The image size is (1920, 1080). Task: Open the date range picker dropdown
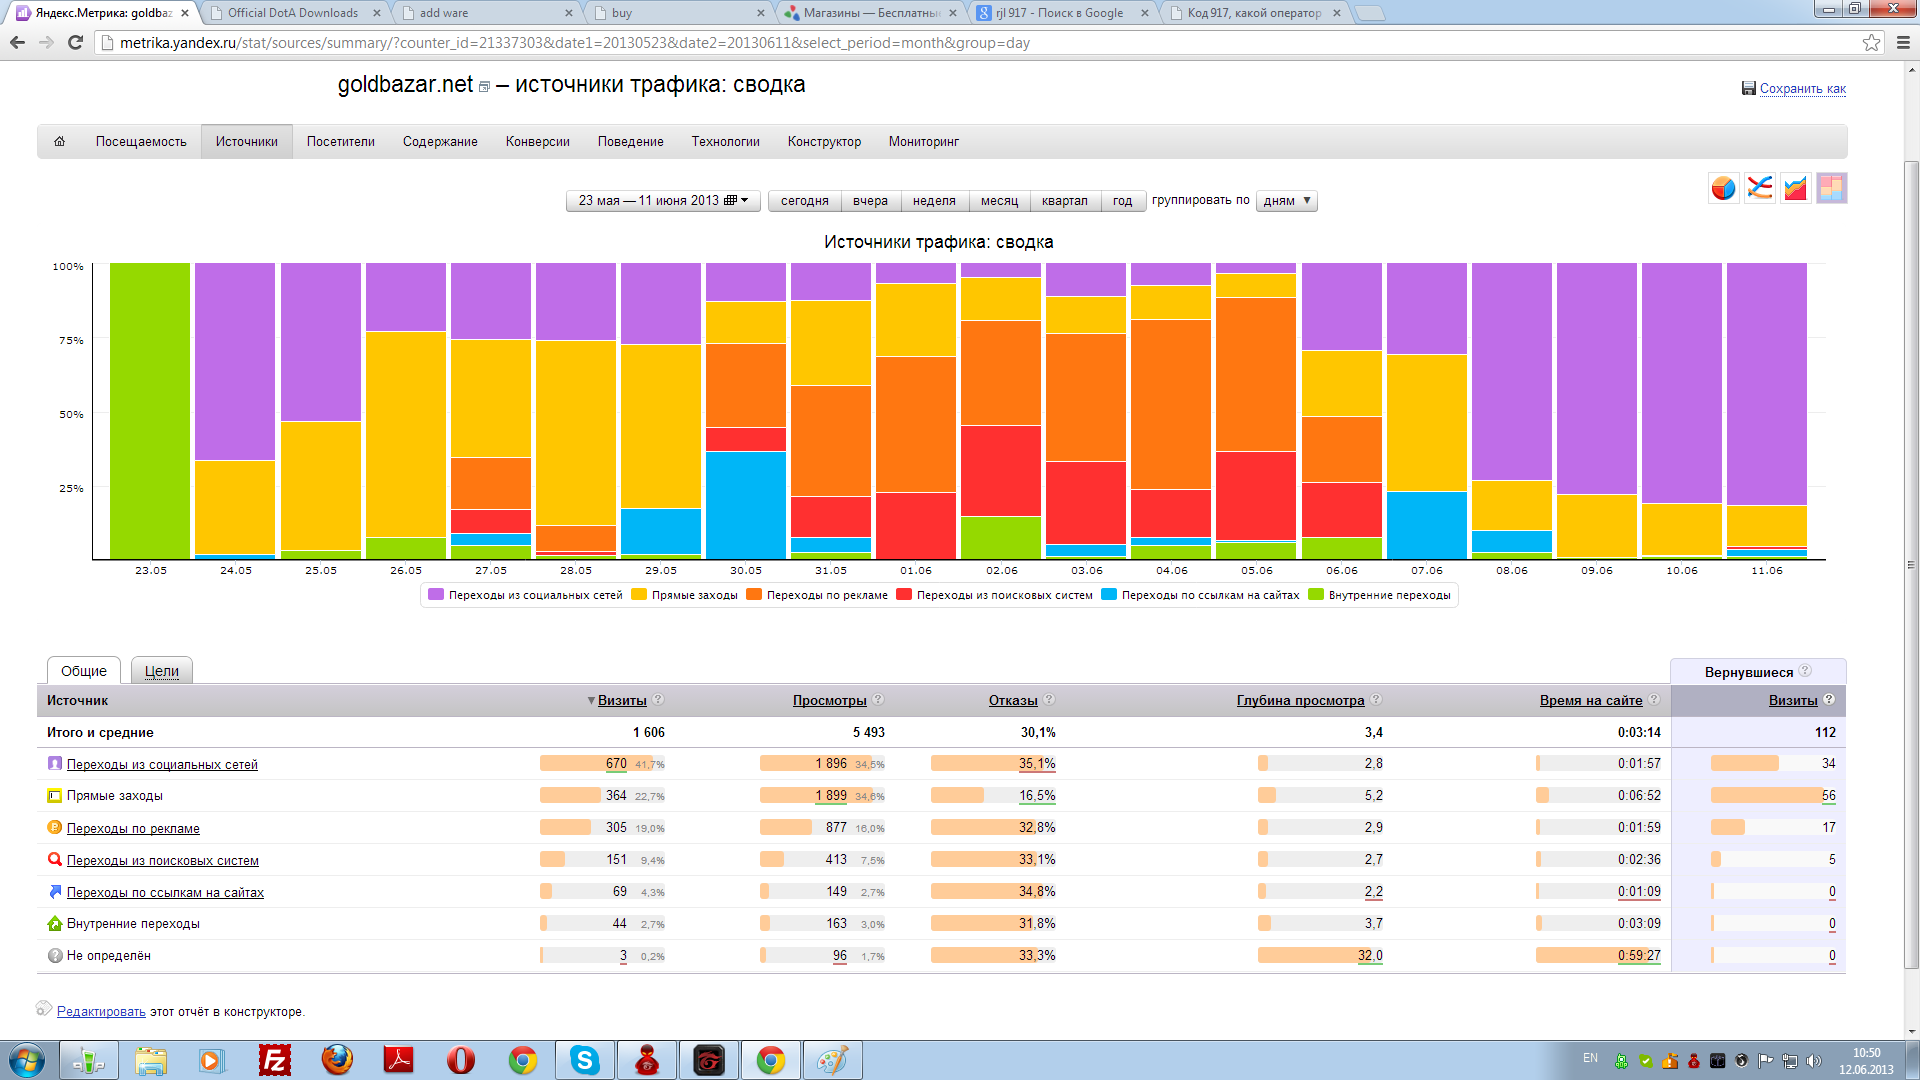pos(663,201)
